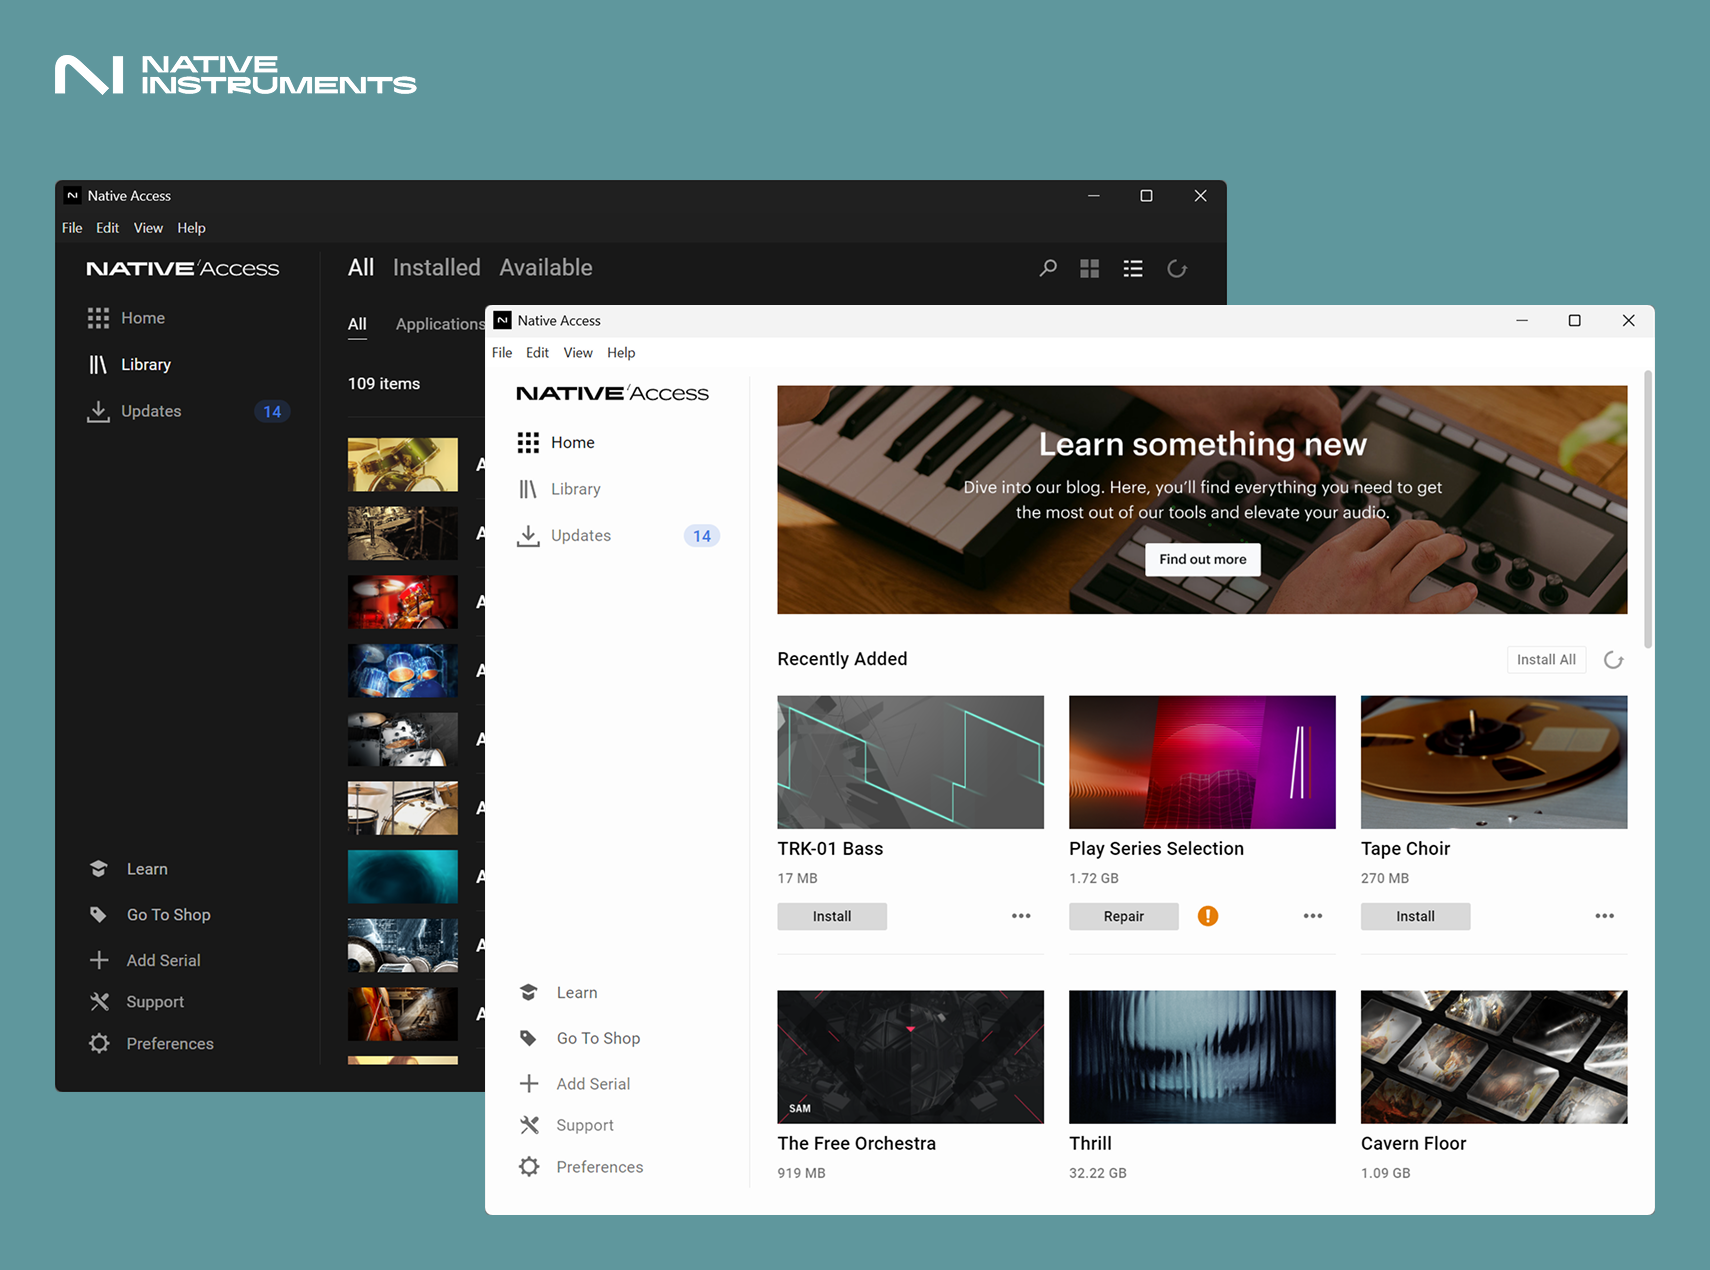Open Help menu in dark window
This screenshot has height=1270, width=1710.
click(191, 228)
